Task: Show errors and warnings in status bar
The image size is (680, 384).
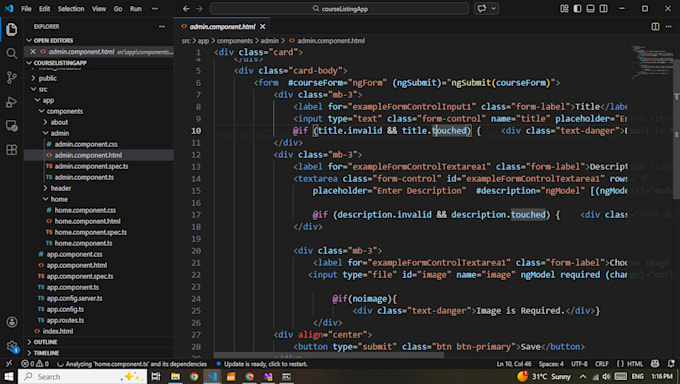Action: click(35, 364)
